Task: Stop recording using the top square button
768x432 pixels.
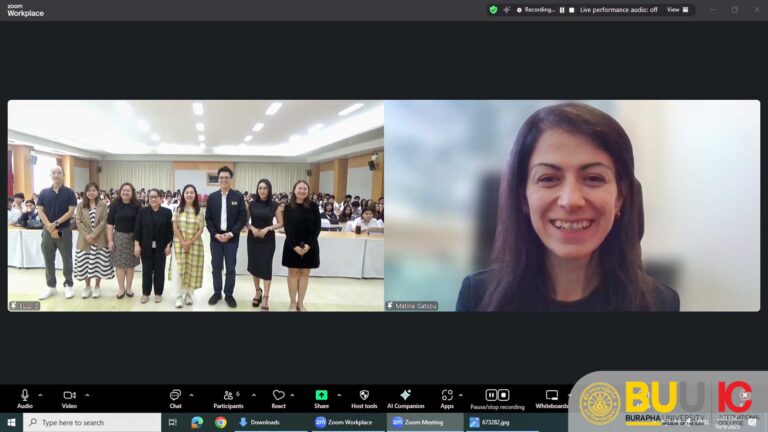Action: [573, 10]
